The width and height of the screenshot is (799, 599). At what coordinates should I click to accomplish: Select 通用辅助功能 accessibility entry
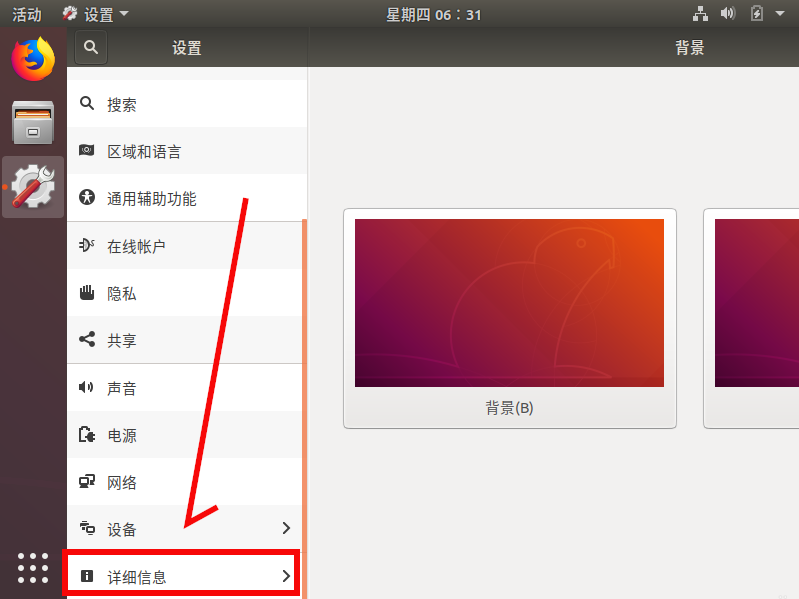187,198
